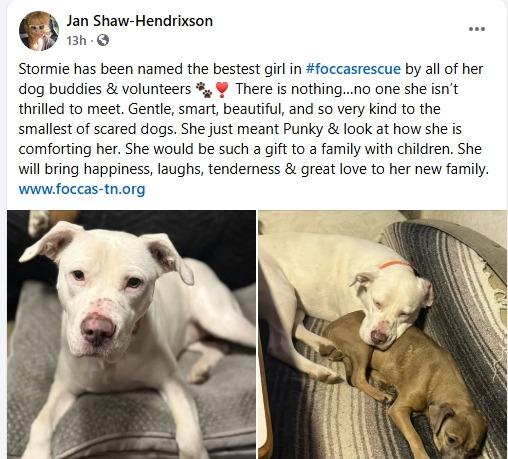Click the paw prints emoji in post
Screen dimensions: 508x459
click(204, 90)
